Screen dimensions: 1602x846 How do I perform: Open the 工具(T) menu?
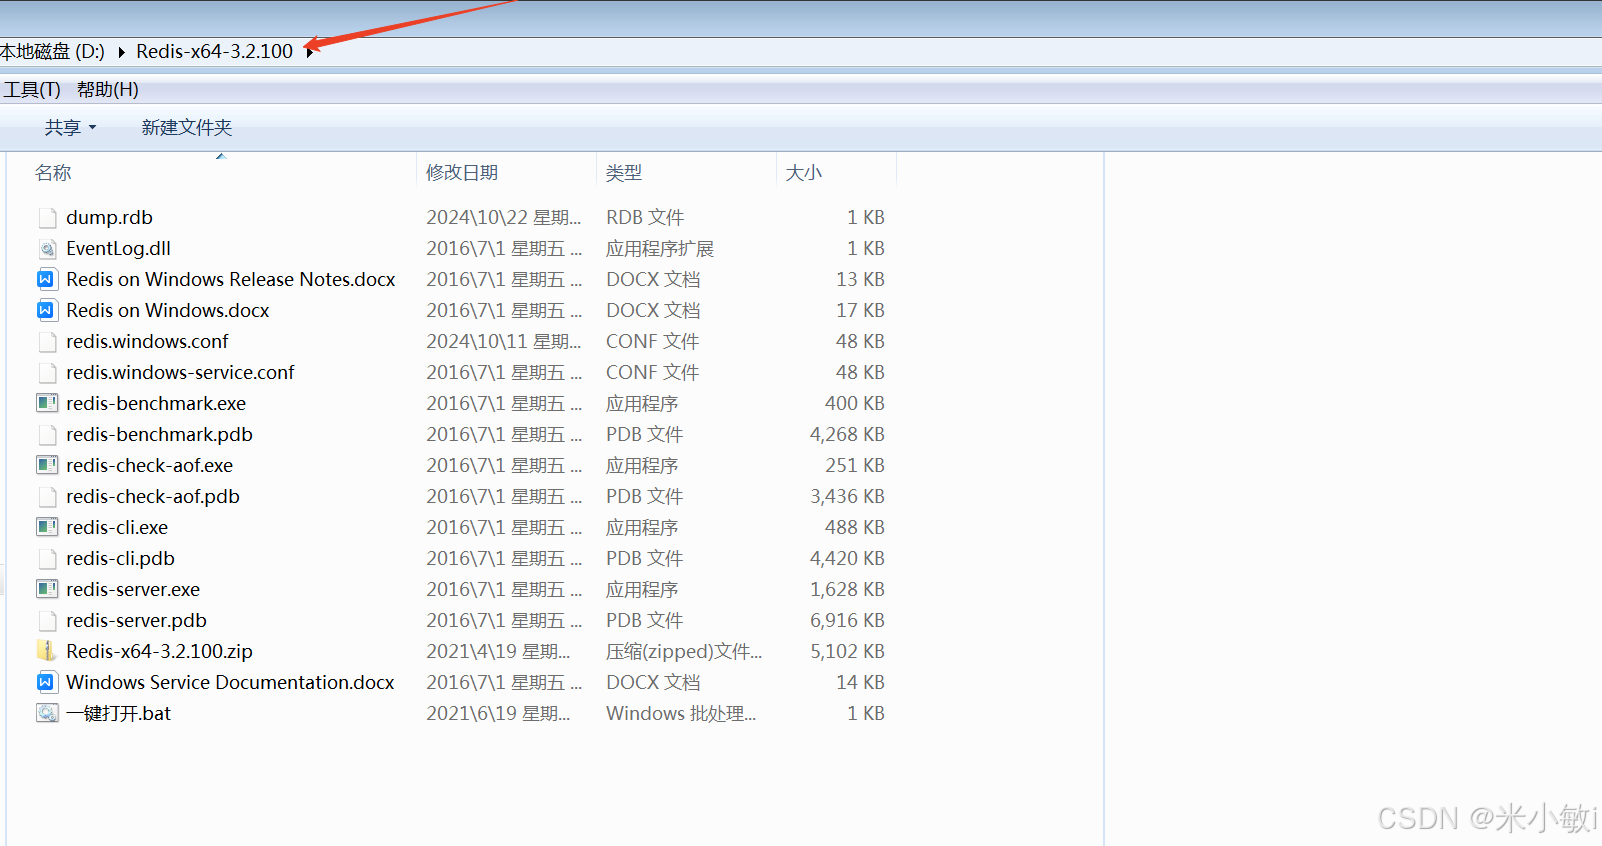click(32, 90)
